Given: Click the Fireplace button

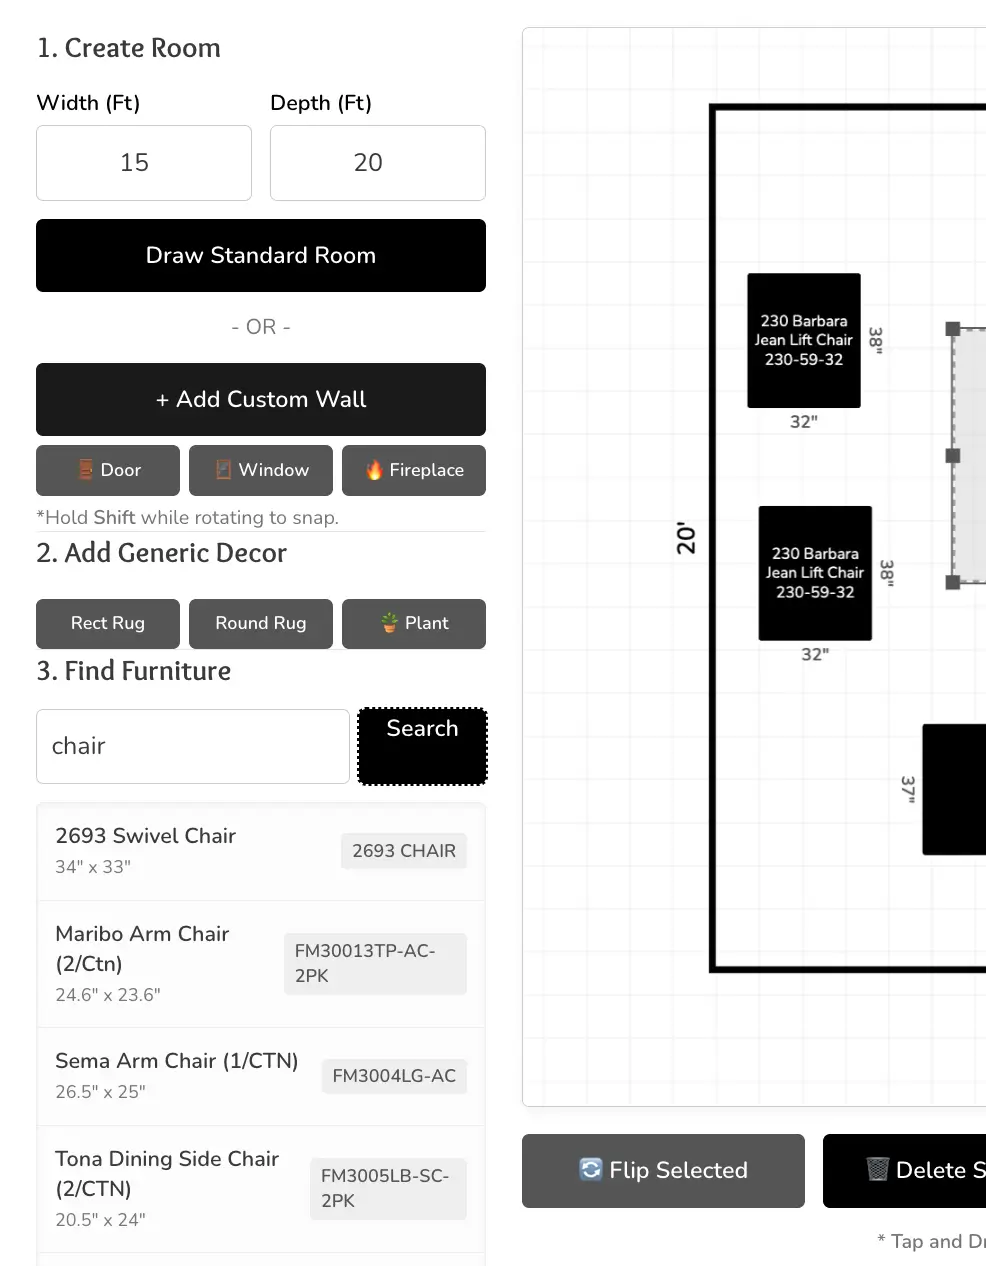Looking at the screenshot, I should point(414,471).
